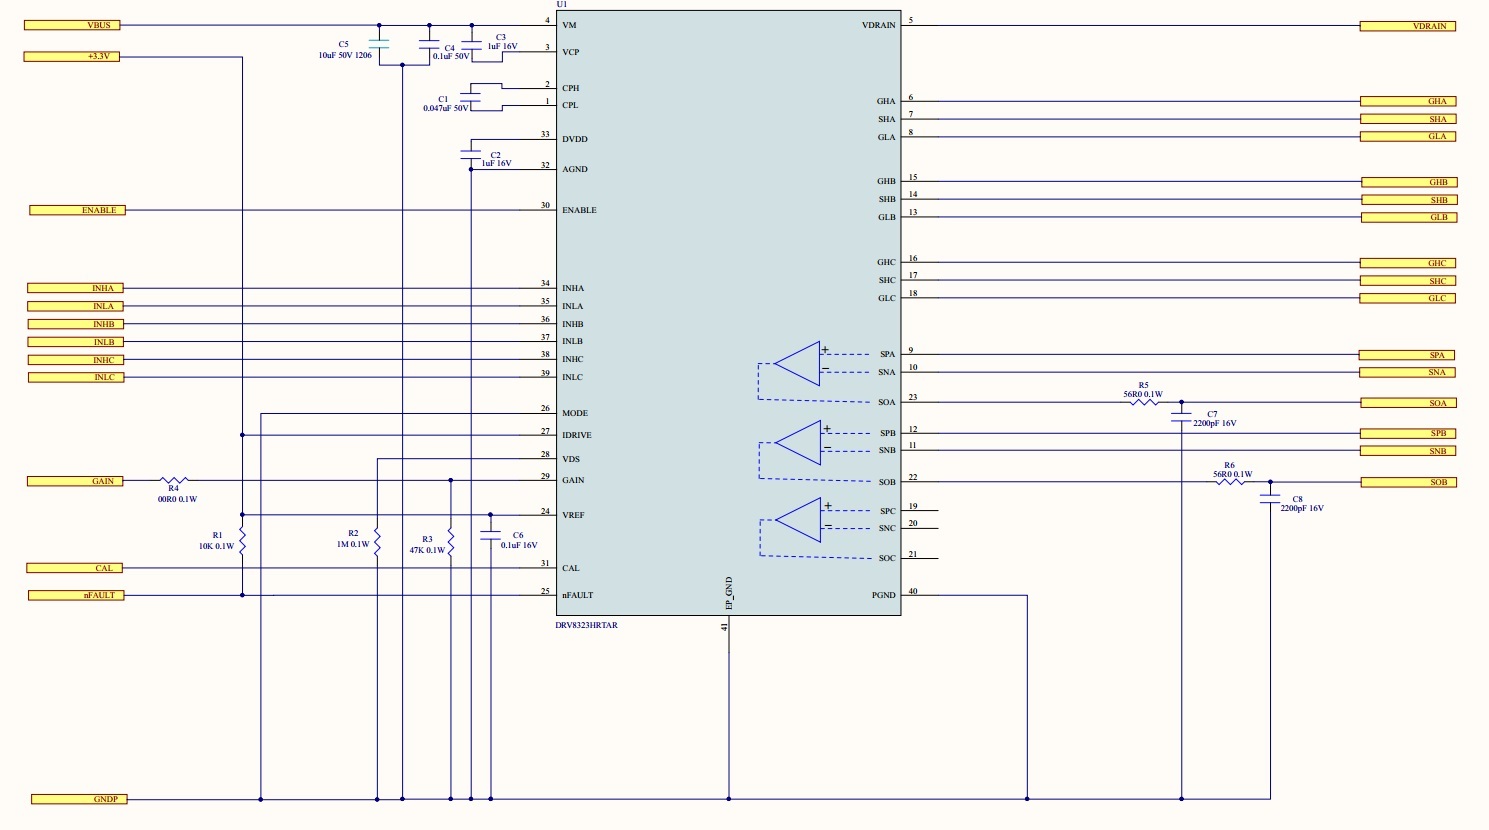Select the SNA output port
Viewport: 1489px width, 830px height.
click(1408, 372)
